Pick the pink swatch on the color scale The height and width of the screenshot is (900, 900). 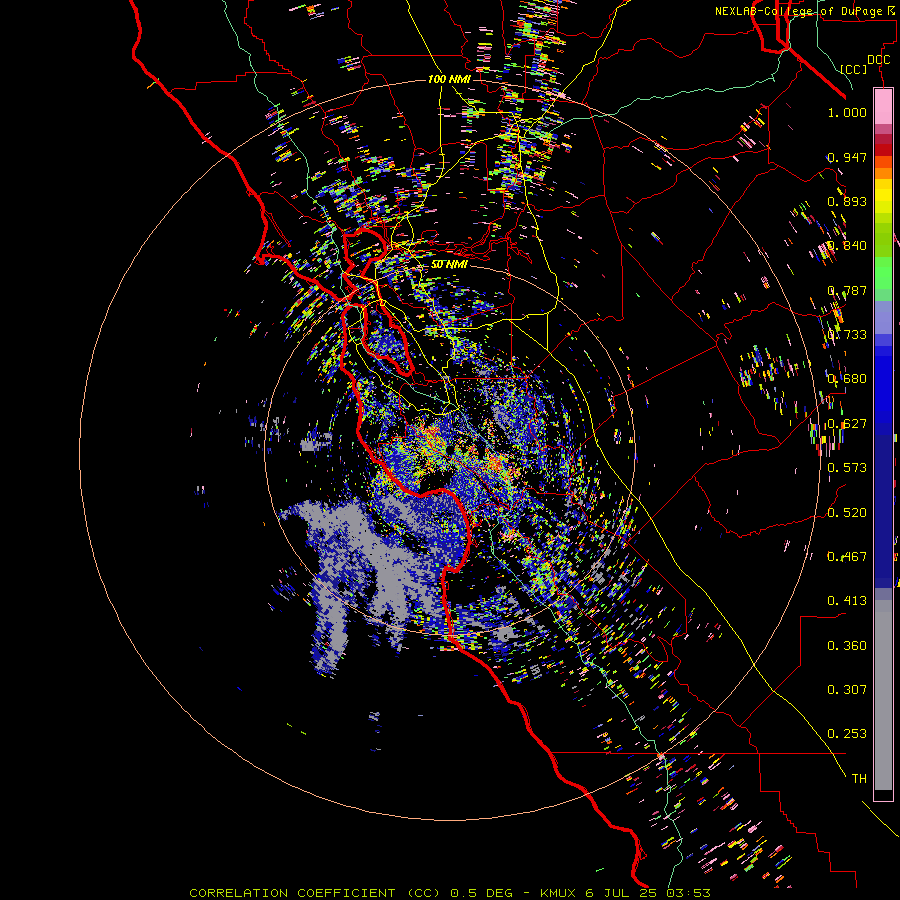pyautogui.click(x=883, y=106)
